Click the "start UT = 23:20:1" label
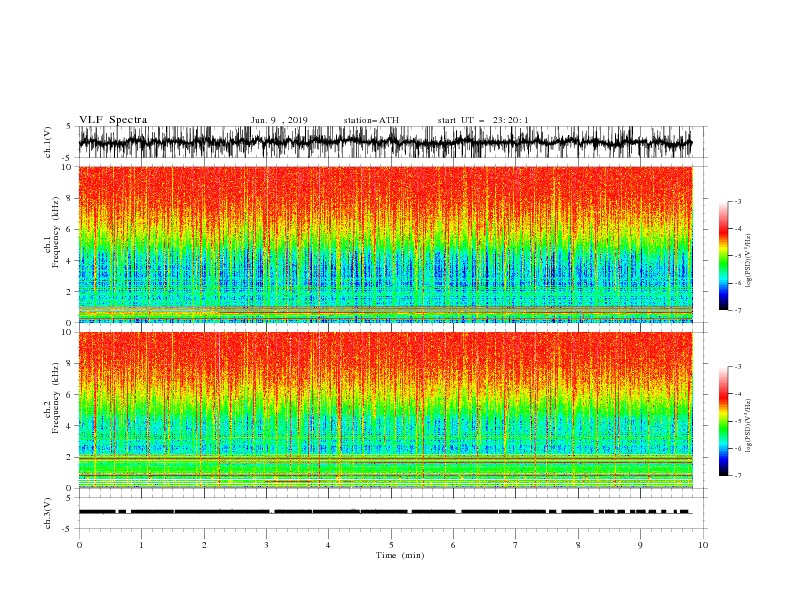The width and height of the screenshot is (792, 612). 483,120
